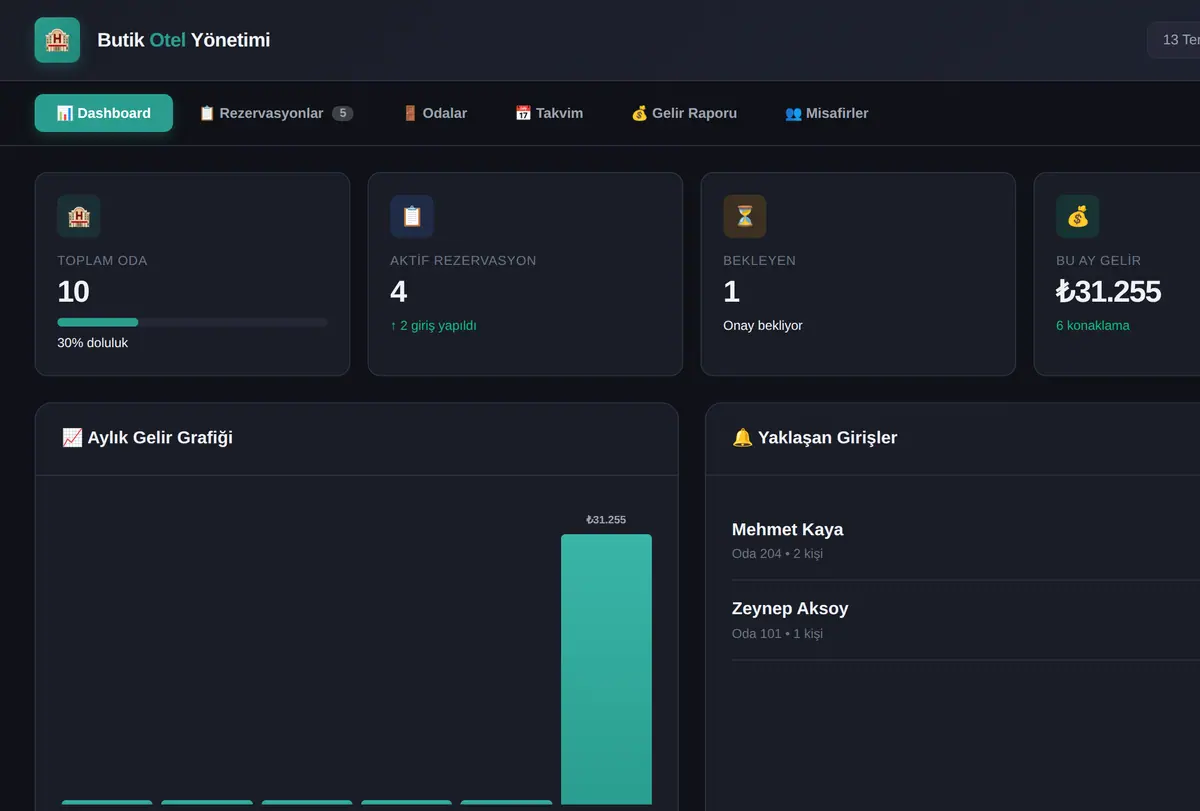
Task: Click the money bag icon on Bu Ay Gelir card
Action: point(1078,216)
